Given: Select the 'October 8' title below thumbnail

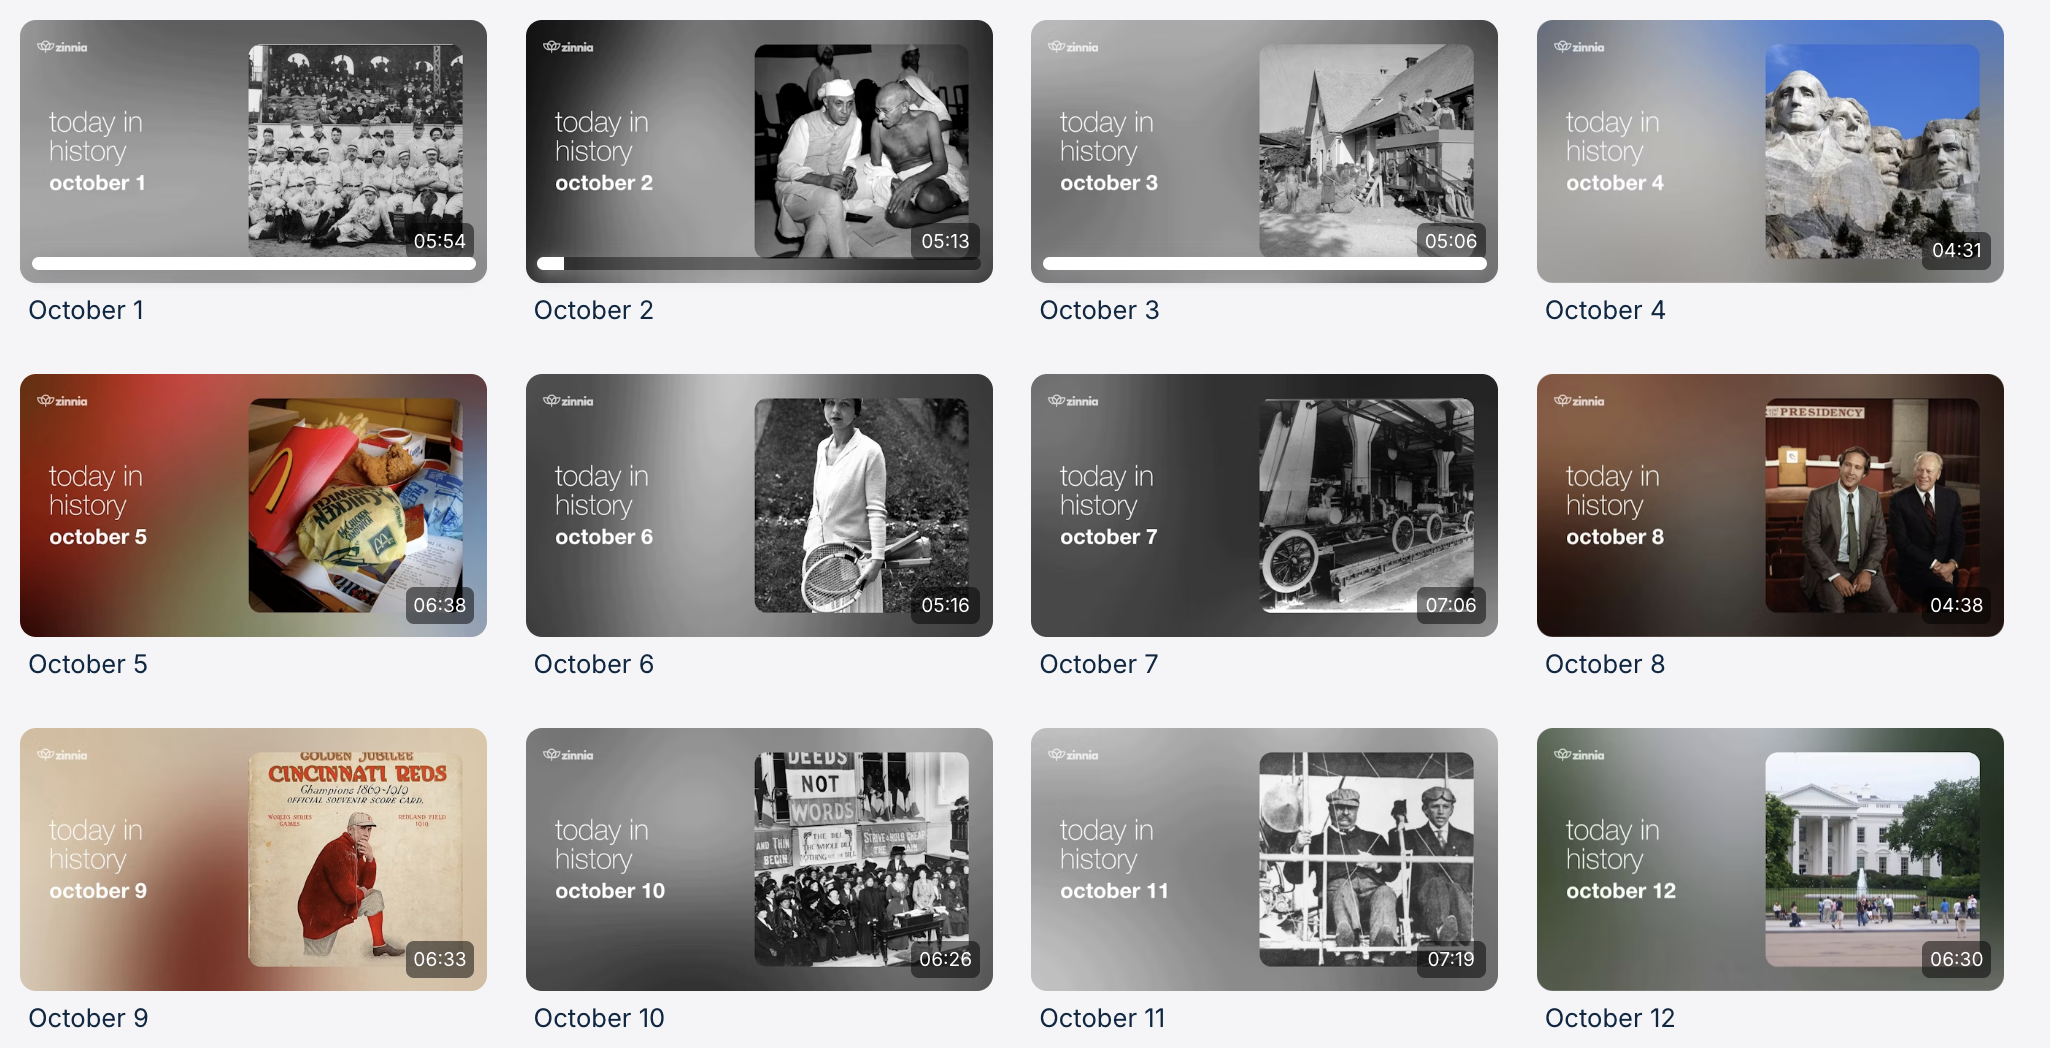Looking at the screenshot, I should [x=1605, y=664].
